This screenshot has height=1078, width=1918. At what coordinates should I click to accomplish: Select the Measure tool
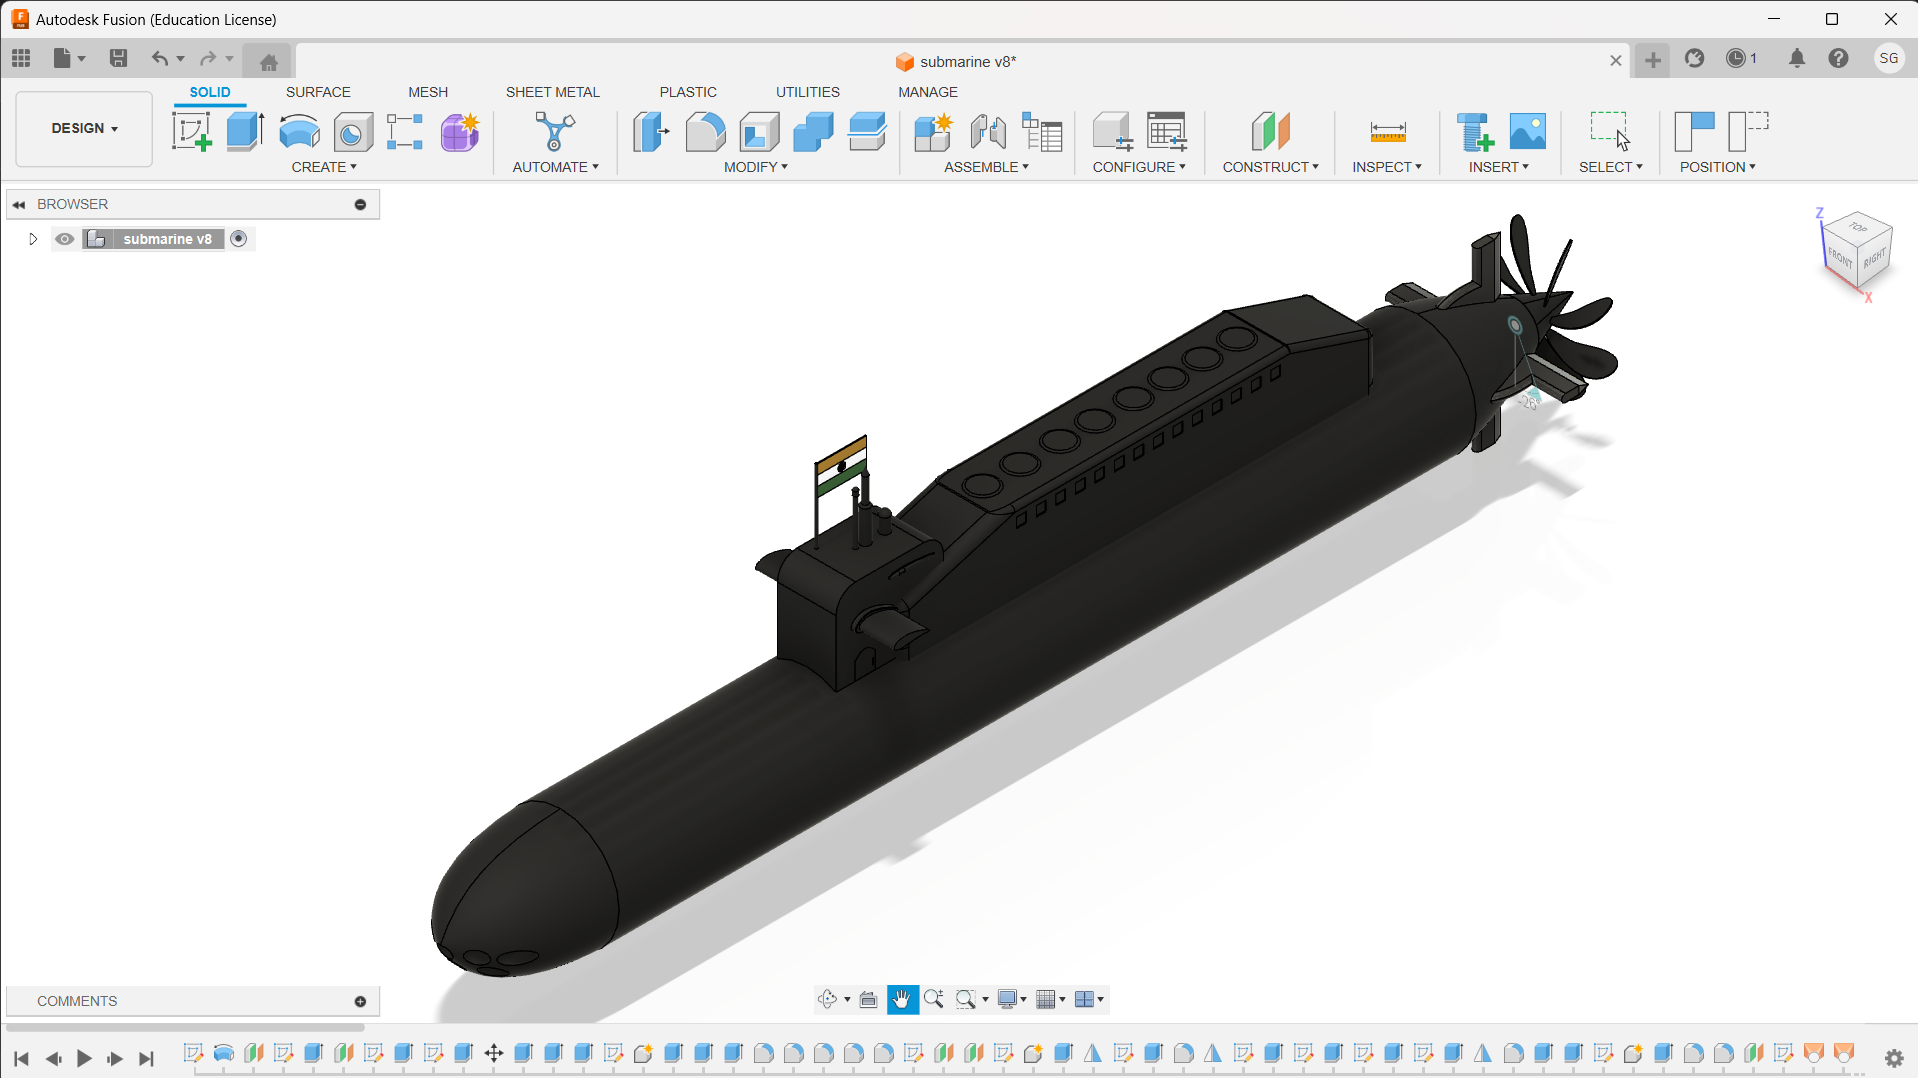coord(1388,131)
